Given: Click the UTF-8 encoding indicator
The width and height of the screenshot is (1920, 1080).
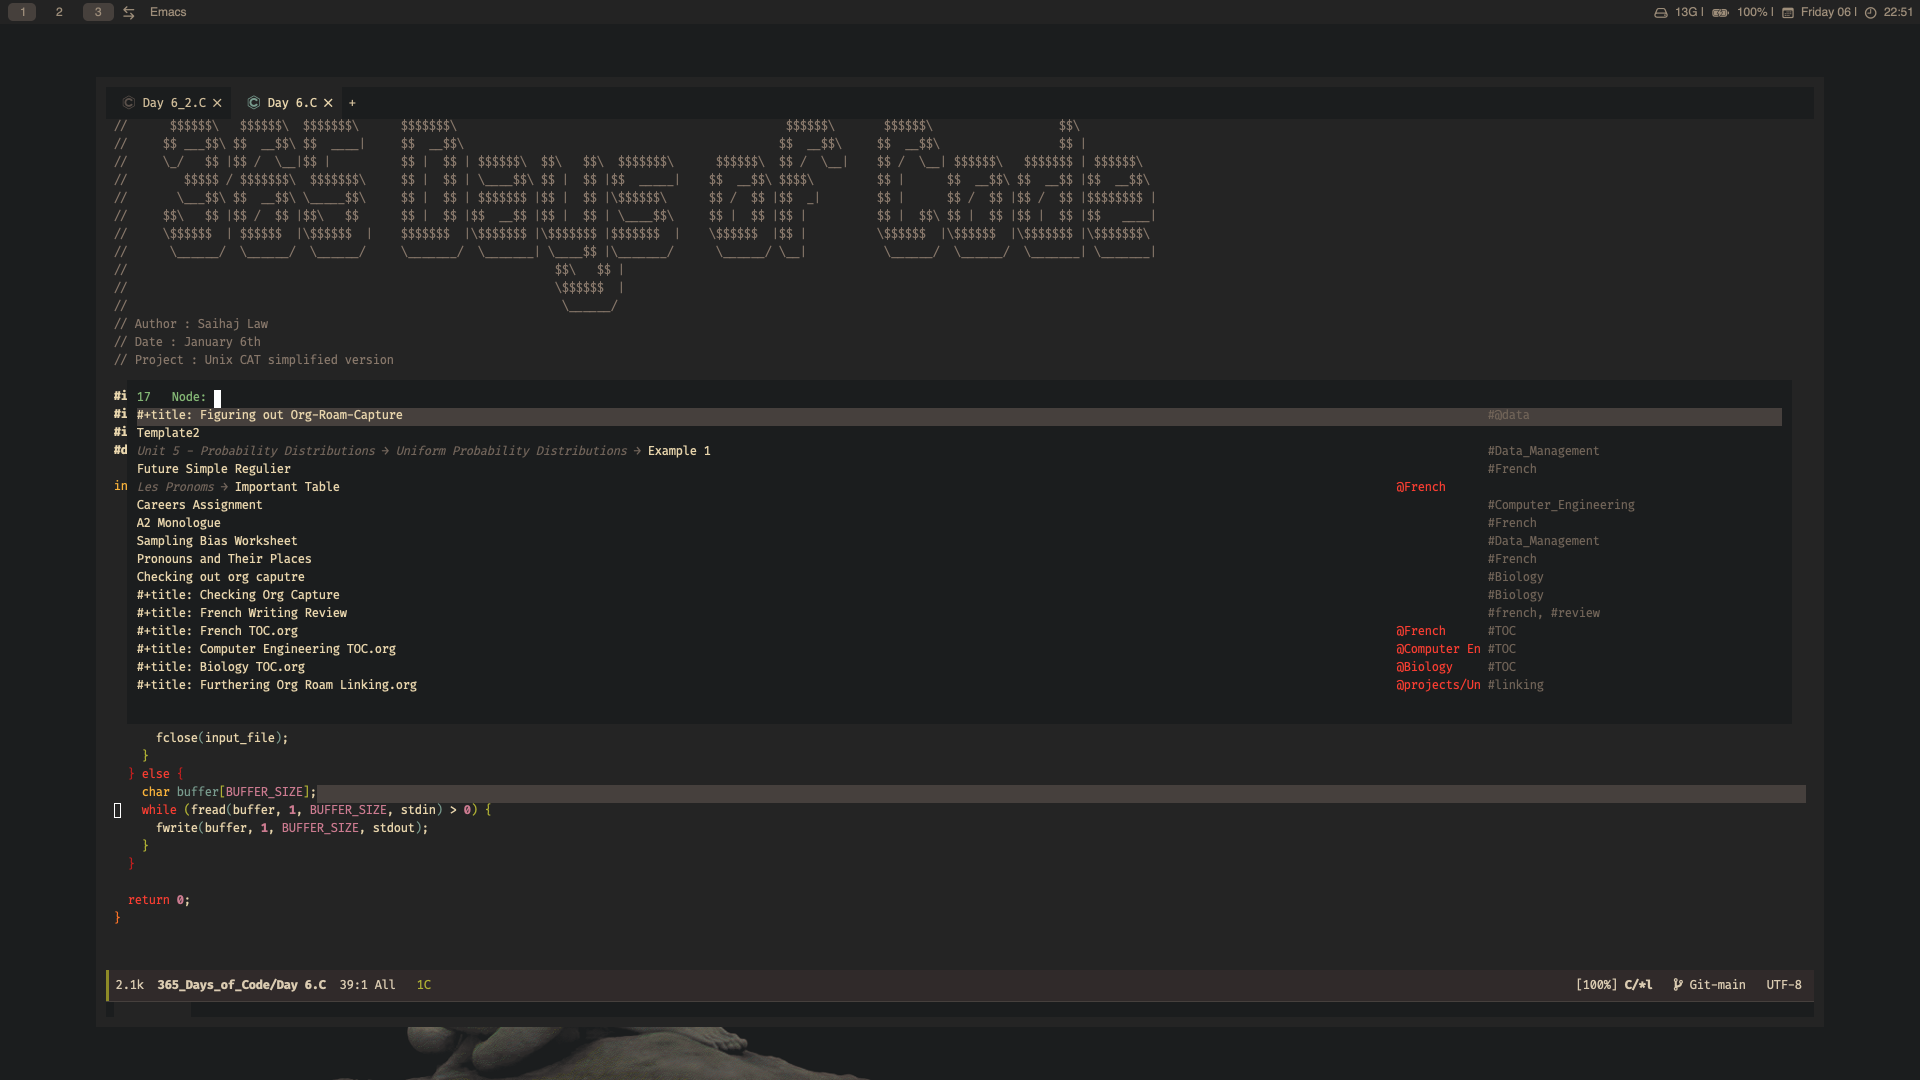Looking at the screenshot, I should (1783, 985).
